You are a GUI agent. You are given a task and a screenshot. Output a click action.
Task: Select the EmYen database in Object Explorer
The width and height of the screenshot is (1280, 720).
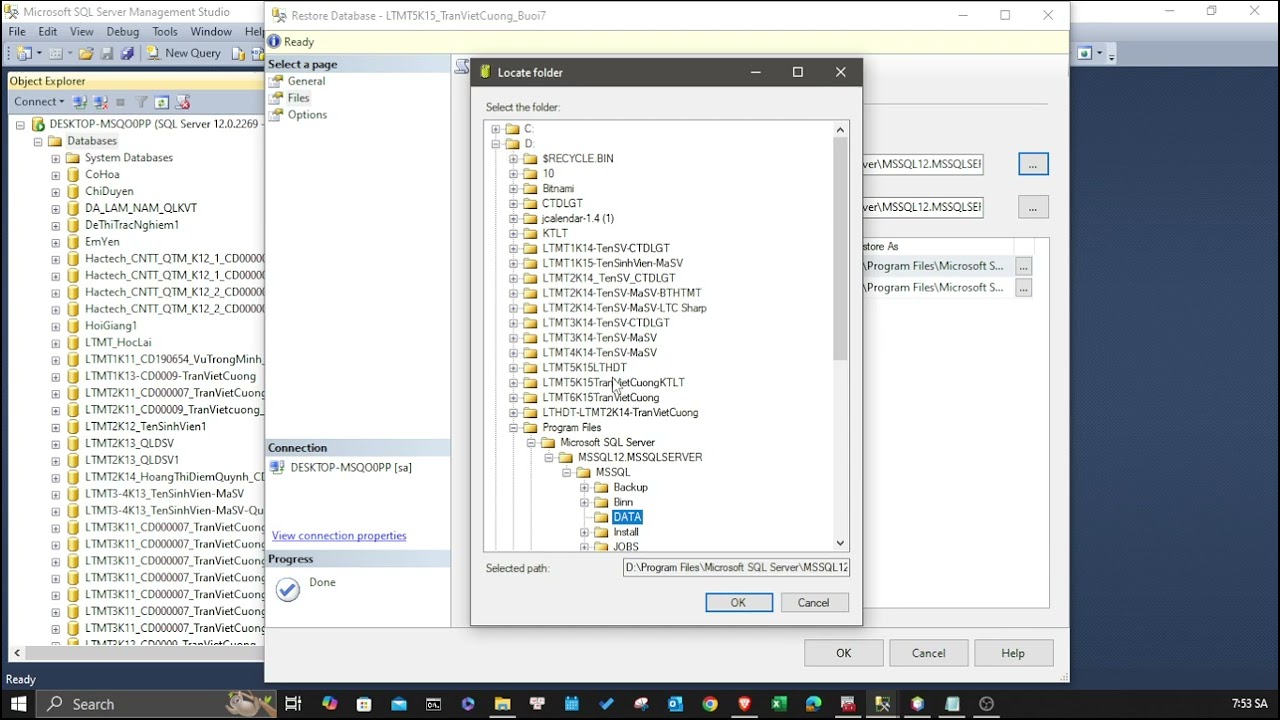[x=102, y=242]
